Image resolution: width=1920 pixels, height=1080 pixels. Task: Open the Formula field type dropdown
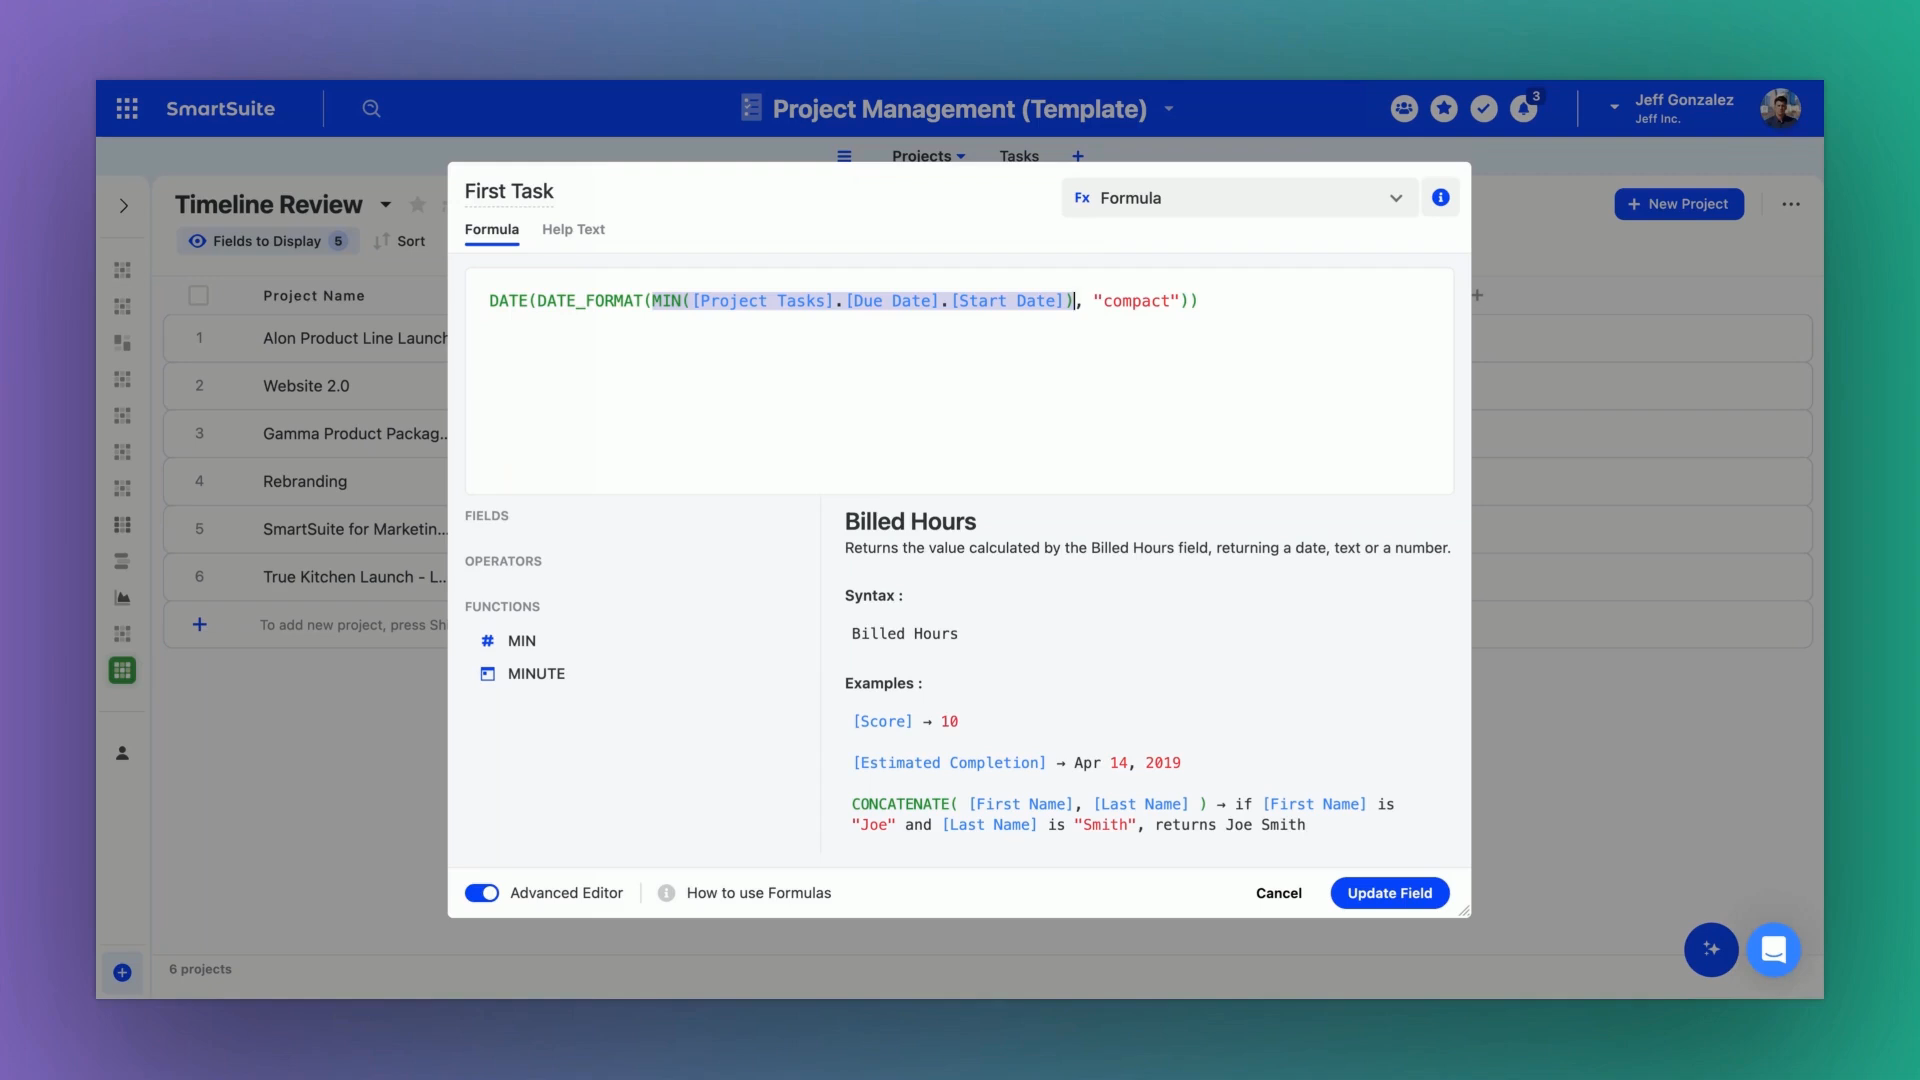click(x=1239, y=198)
